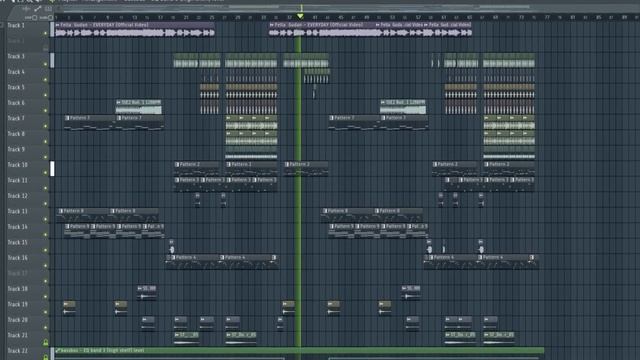The image size is (640, 360).
Task: Open clip menu of leftmost Pattern 3 clip
Action: [177, 180]
